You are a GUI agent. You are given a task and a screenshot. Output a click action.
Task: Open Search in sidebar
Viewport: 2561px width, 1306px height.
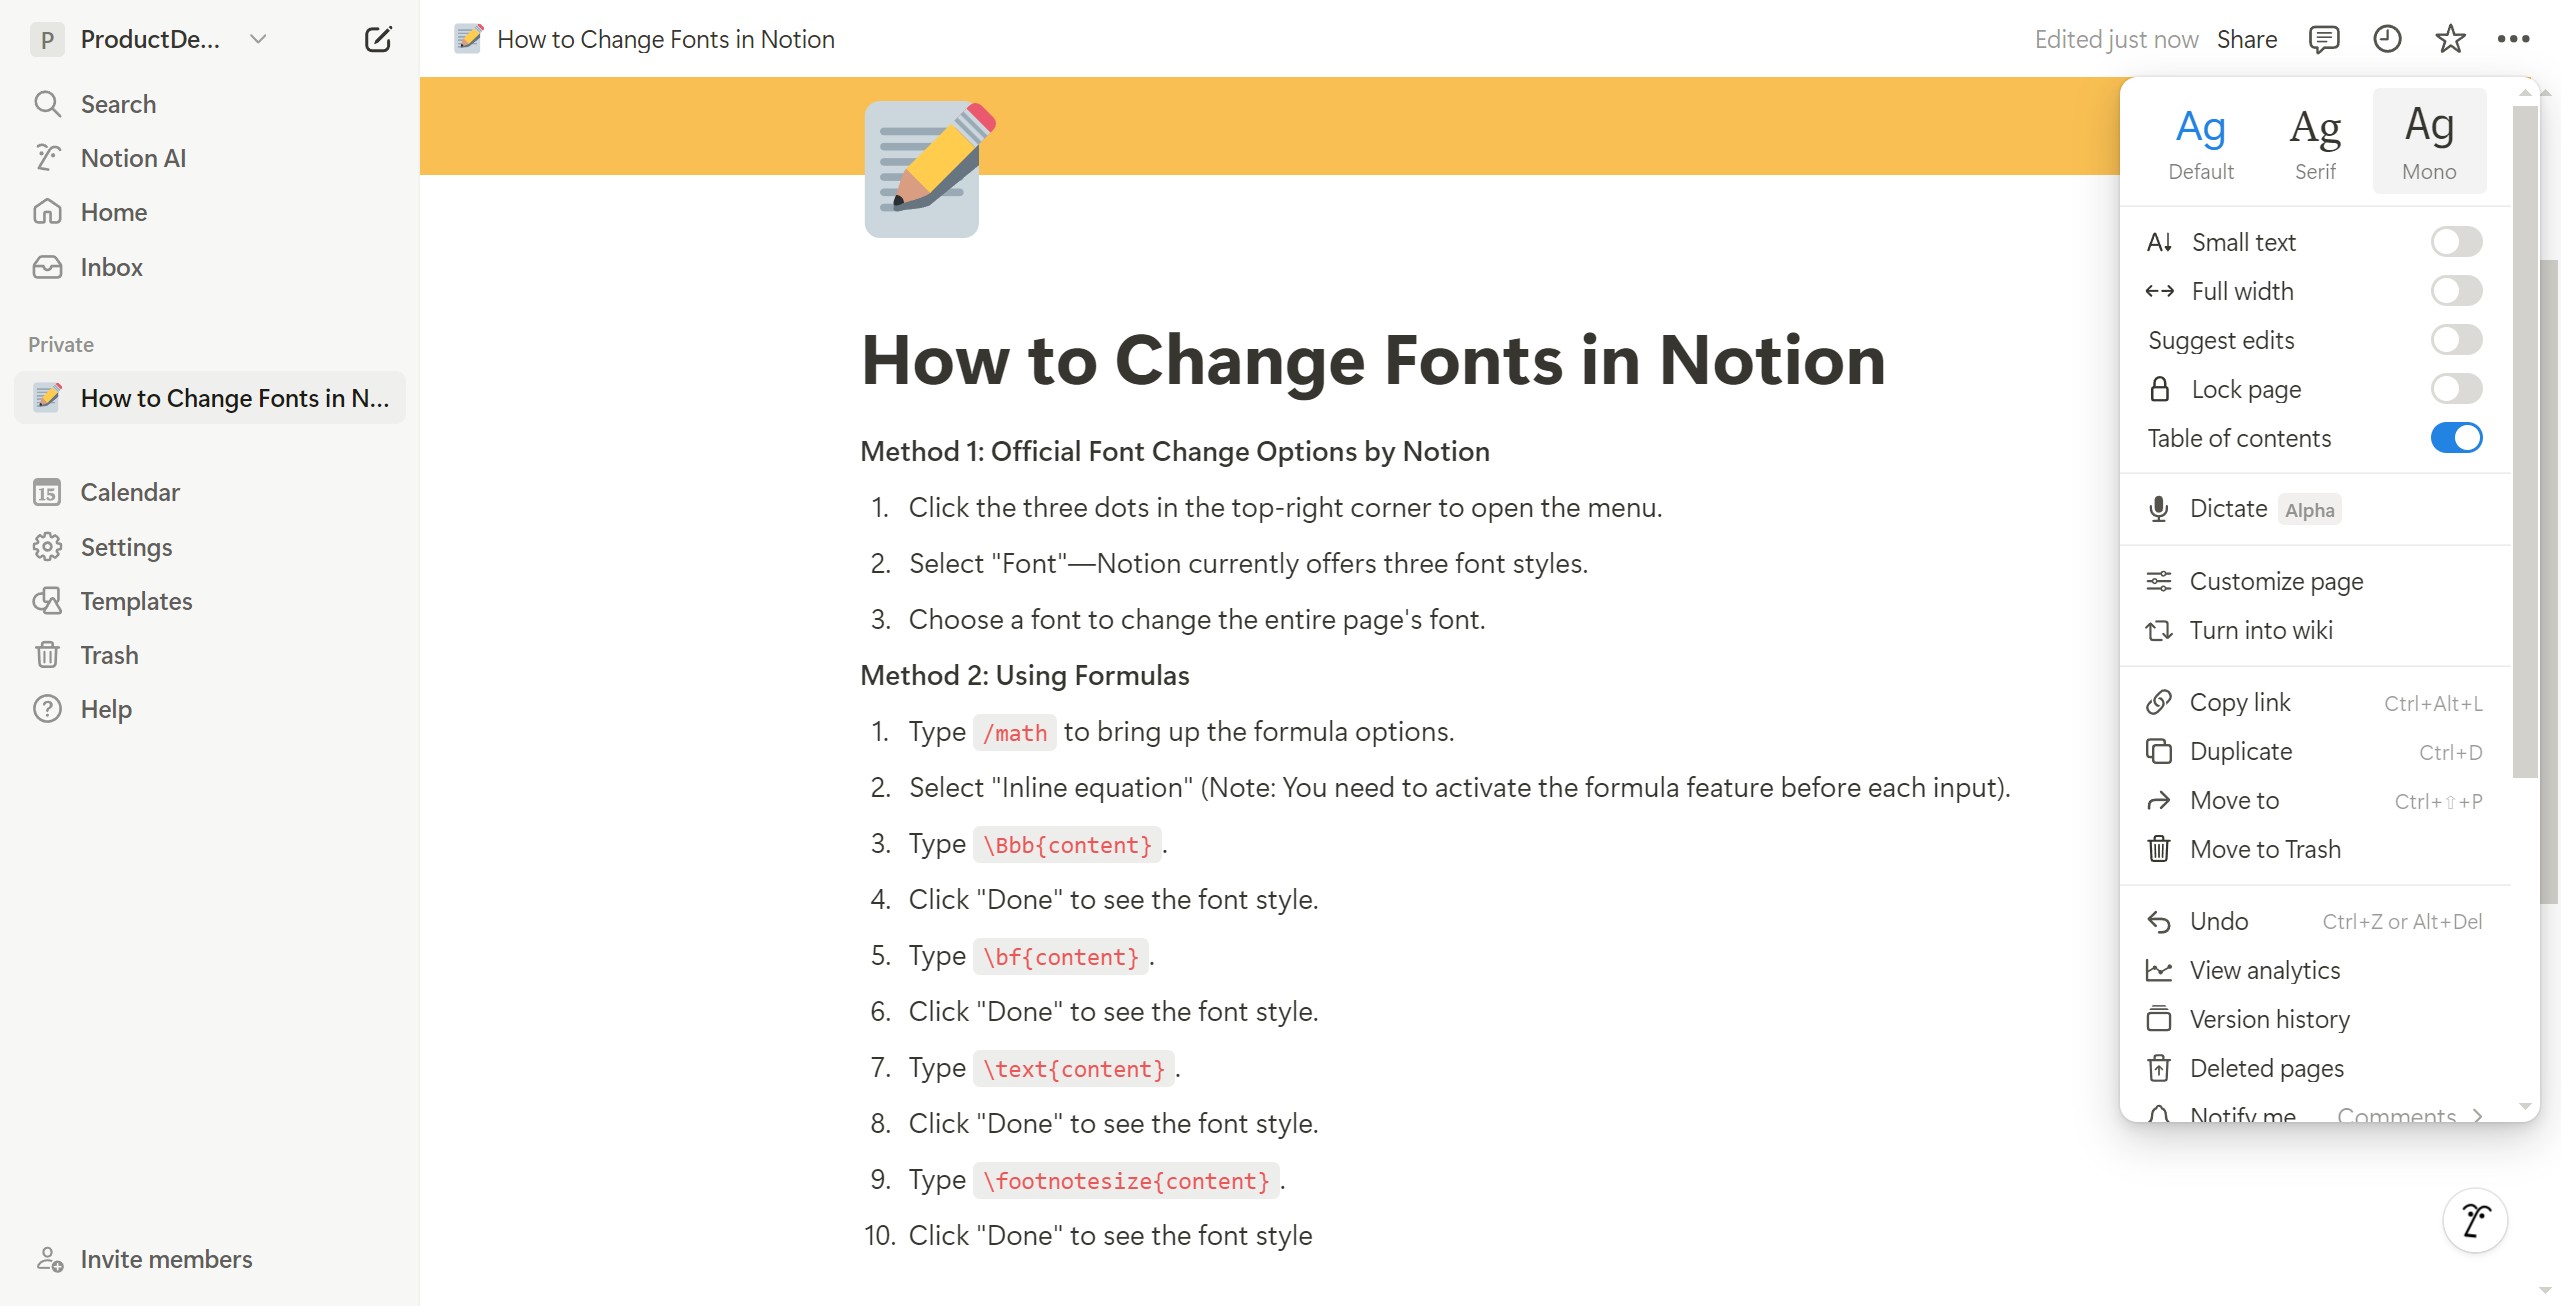(x=210, y=104)
